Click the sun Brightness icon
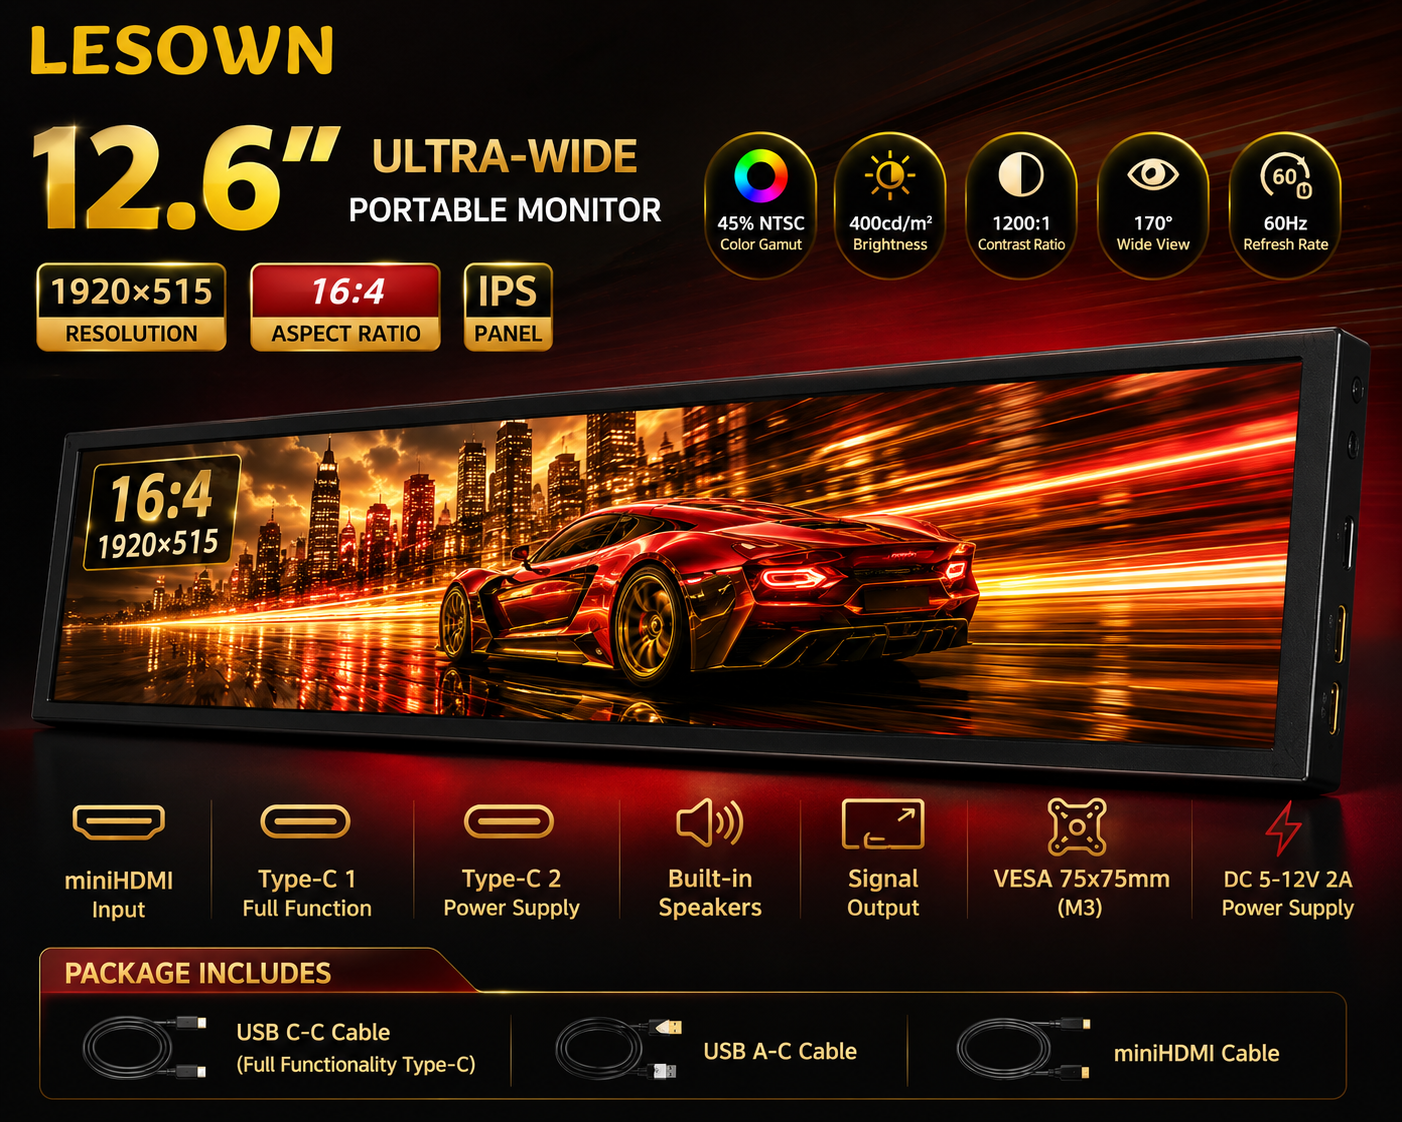 tap(890, 176)
